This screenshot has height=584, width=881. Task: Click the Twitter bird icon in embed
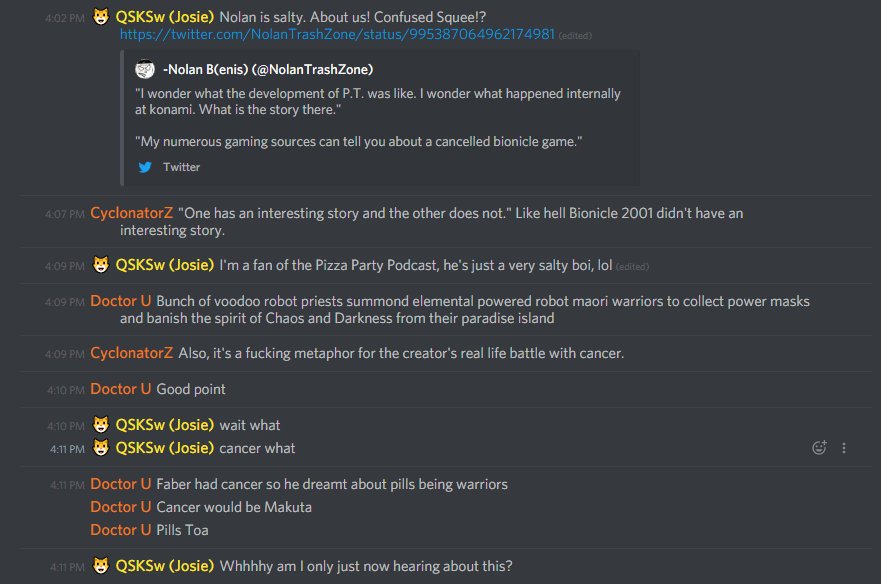click(x=145, y=167)
